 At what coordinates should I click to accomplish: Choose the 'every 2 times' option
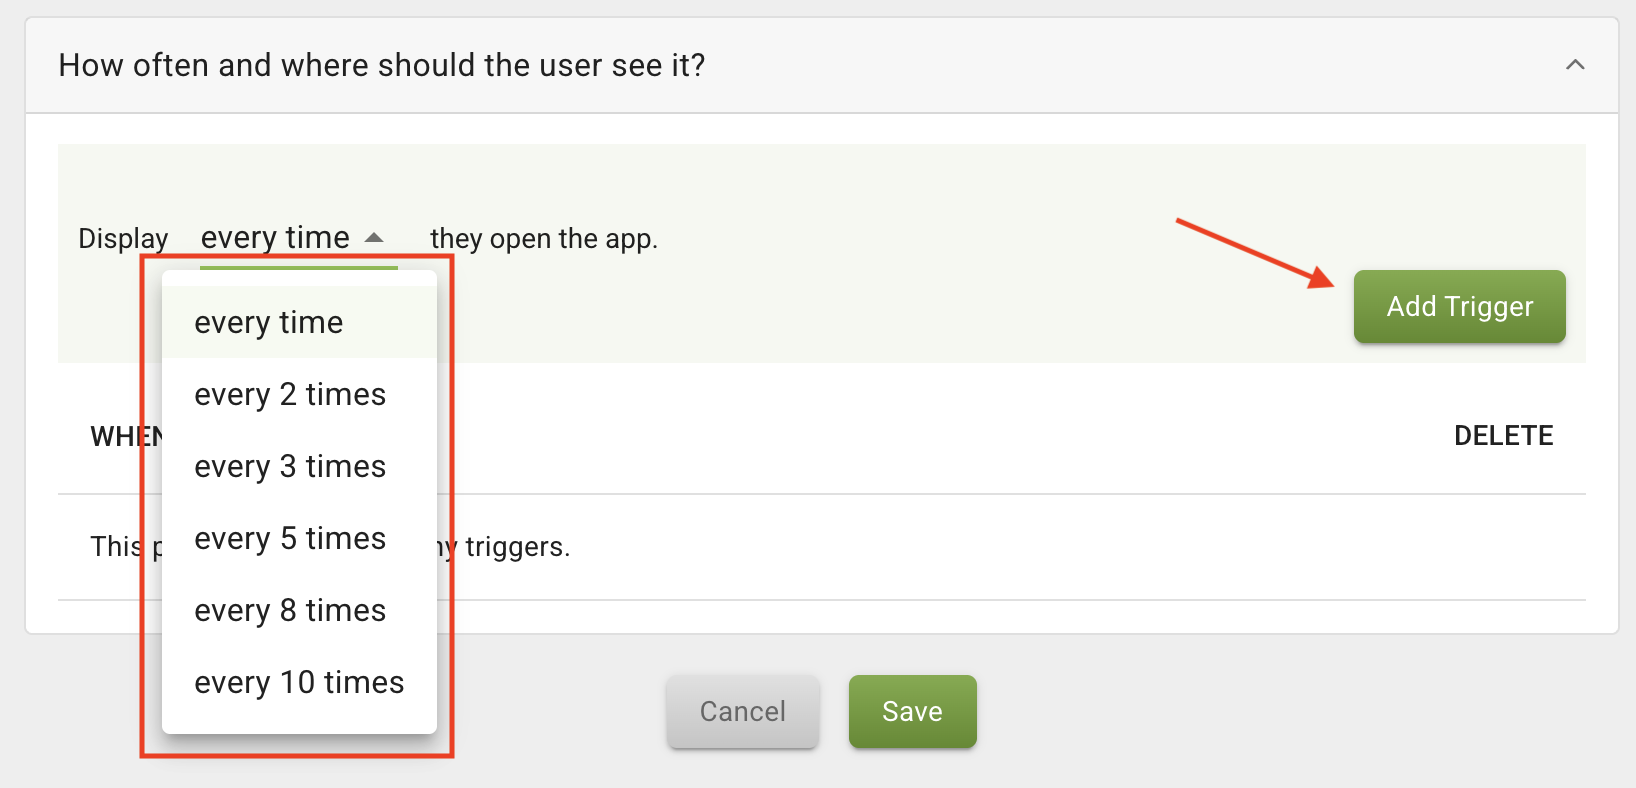(x=290, y=395)
